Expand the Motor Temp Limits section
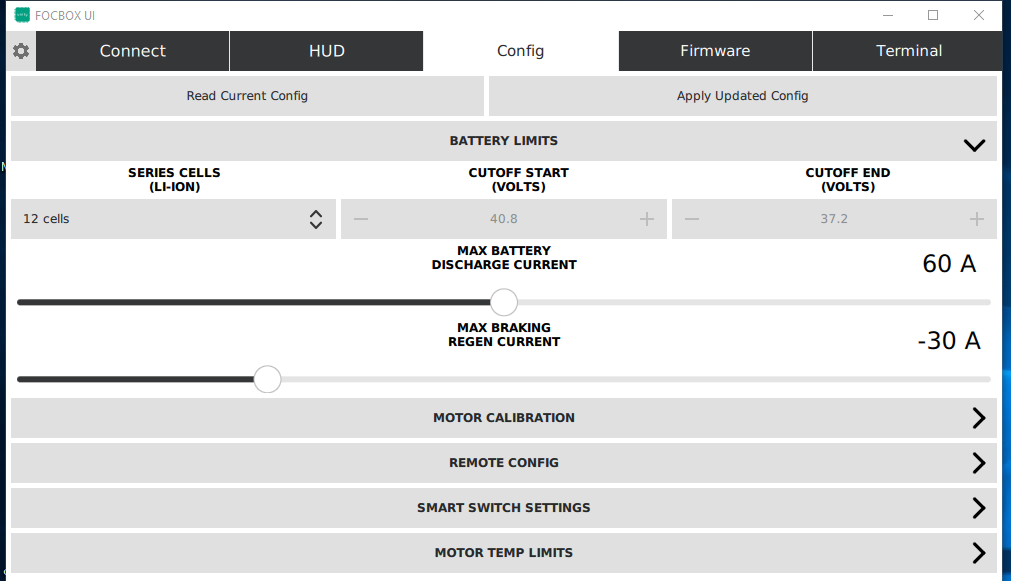 978,553
